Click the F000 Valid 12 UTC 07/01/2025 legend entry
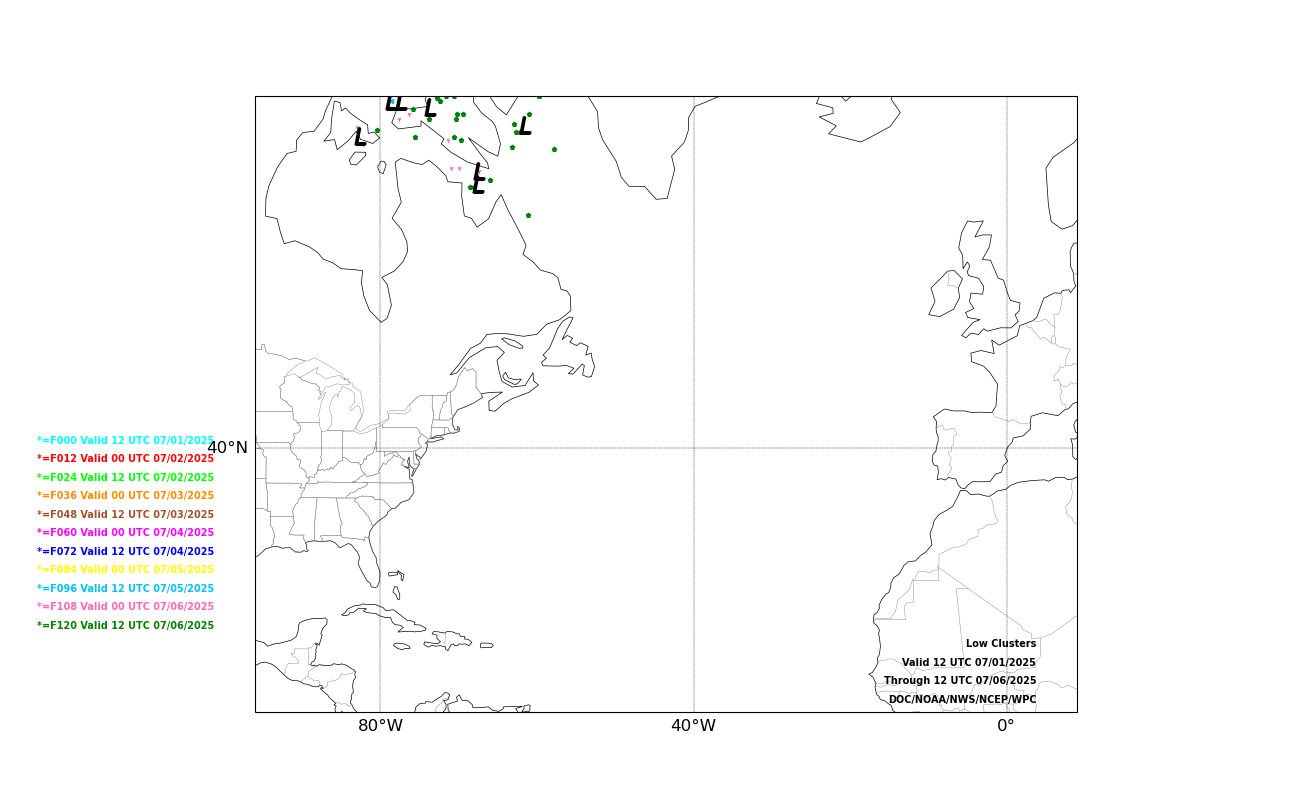 126,440
